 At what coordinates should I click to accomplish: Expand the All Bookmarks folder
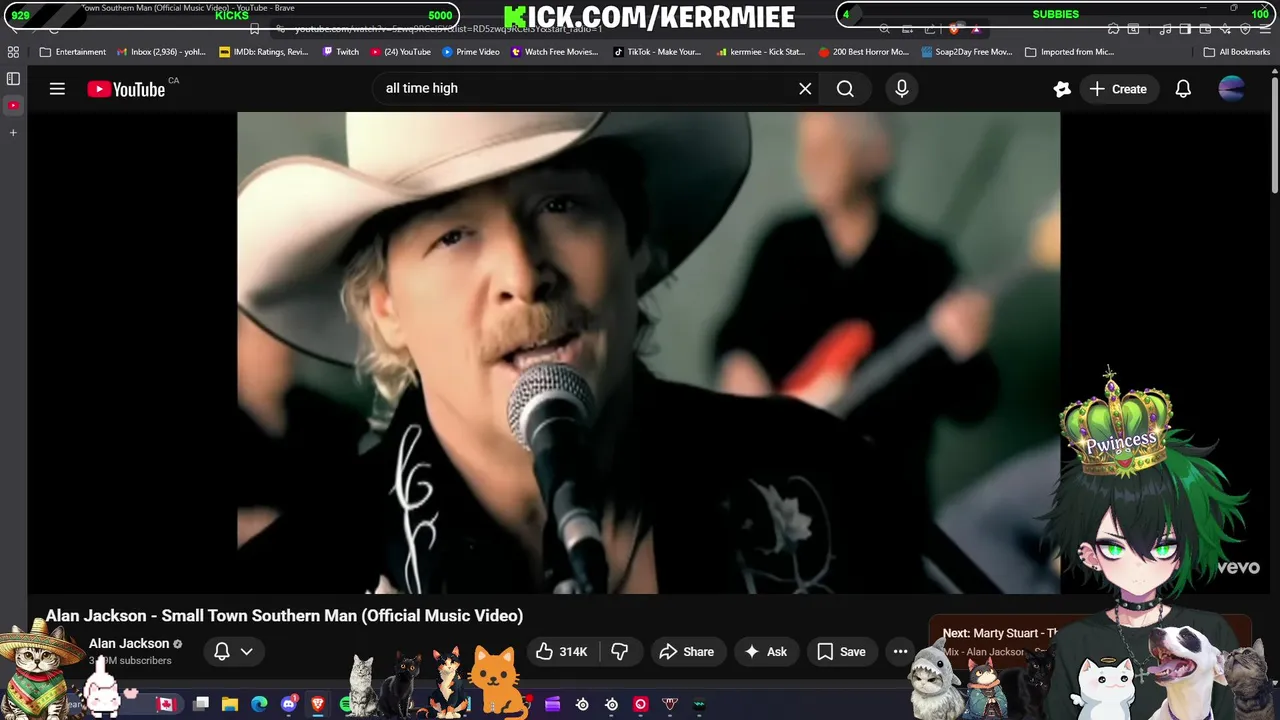click(x=1237, y=52)
